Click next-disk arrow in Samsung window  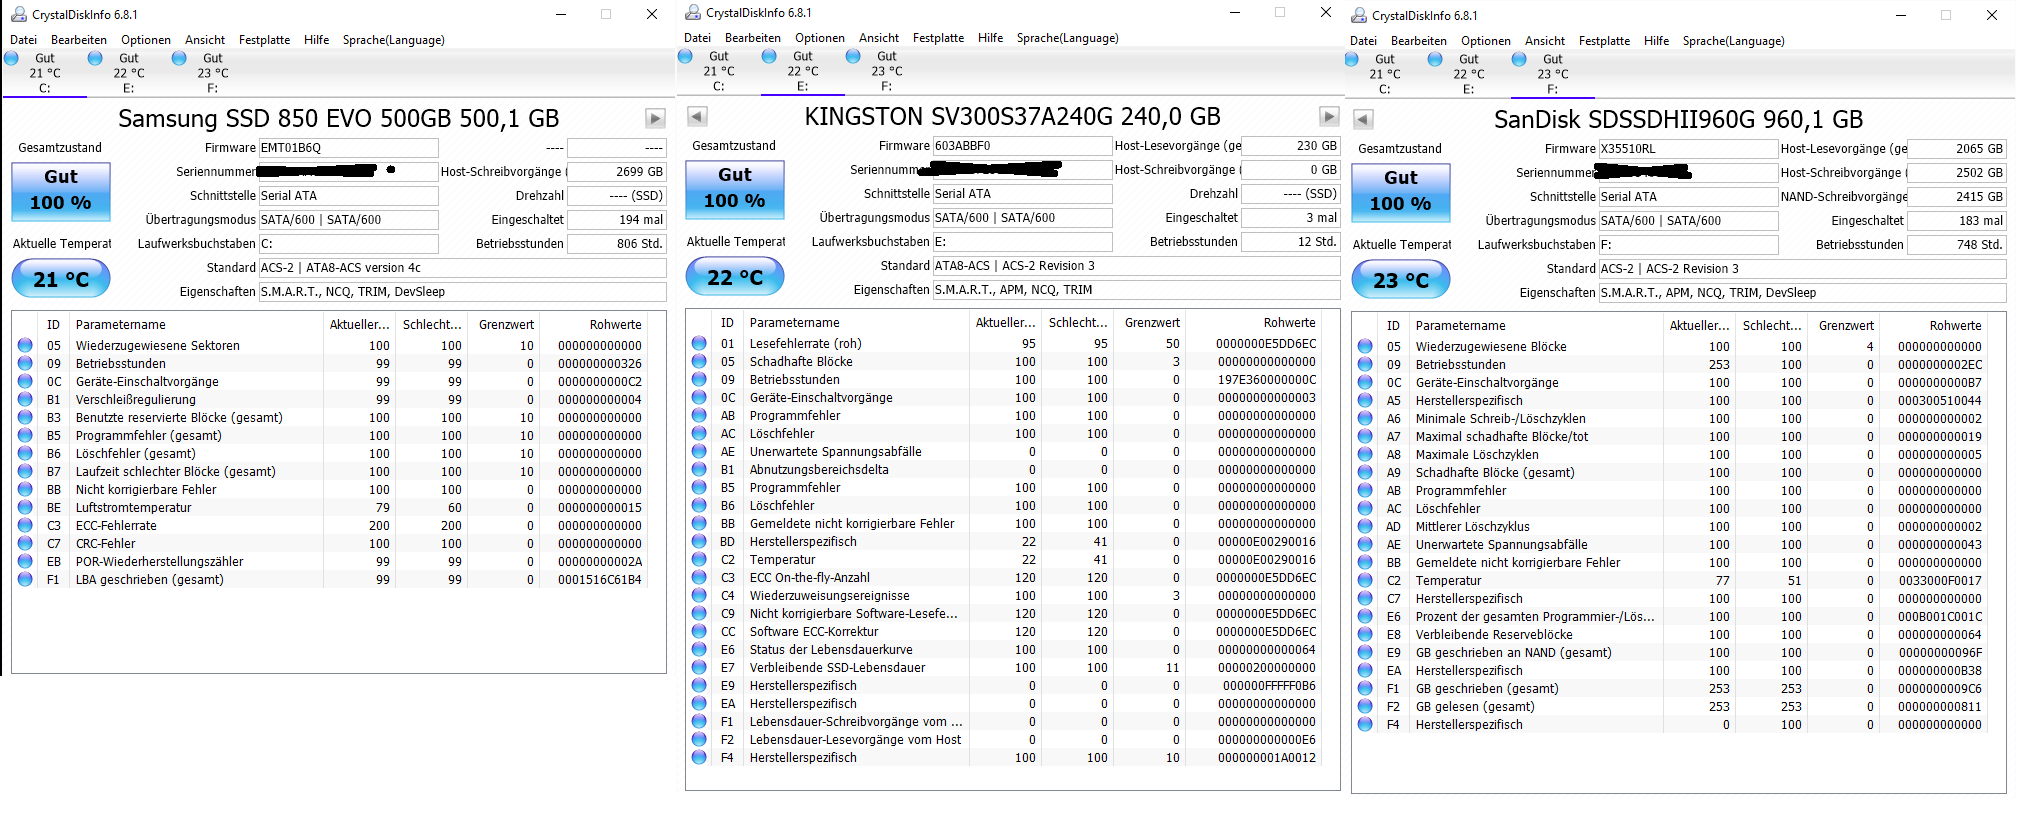pyautogui.click(x=655, y=119)
